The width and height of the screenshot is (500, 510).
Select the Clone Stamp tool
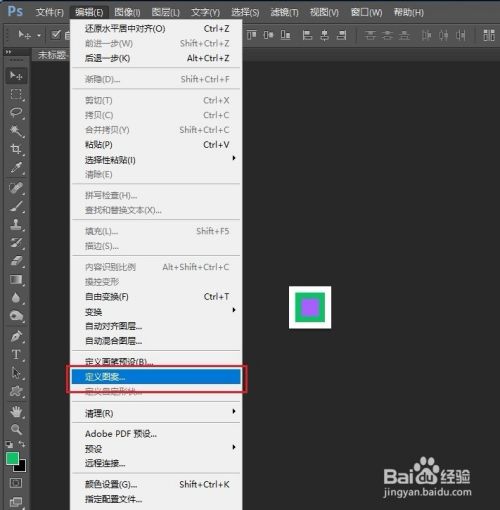click(x=16, y=224)
